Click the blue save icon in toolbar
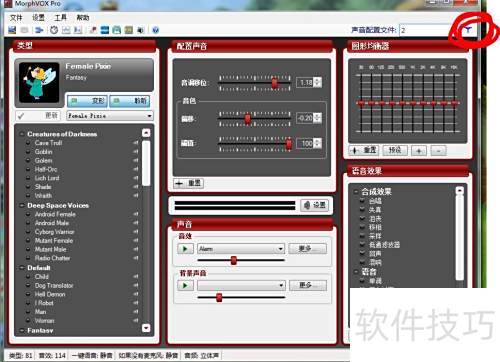Screen dimensions: 500x362 click(x=12, y=30)
